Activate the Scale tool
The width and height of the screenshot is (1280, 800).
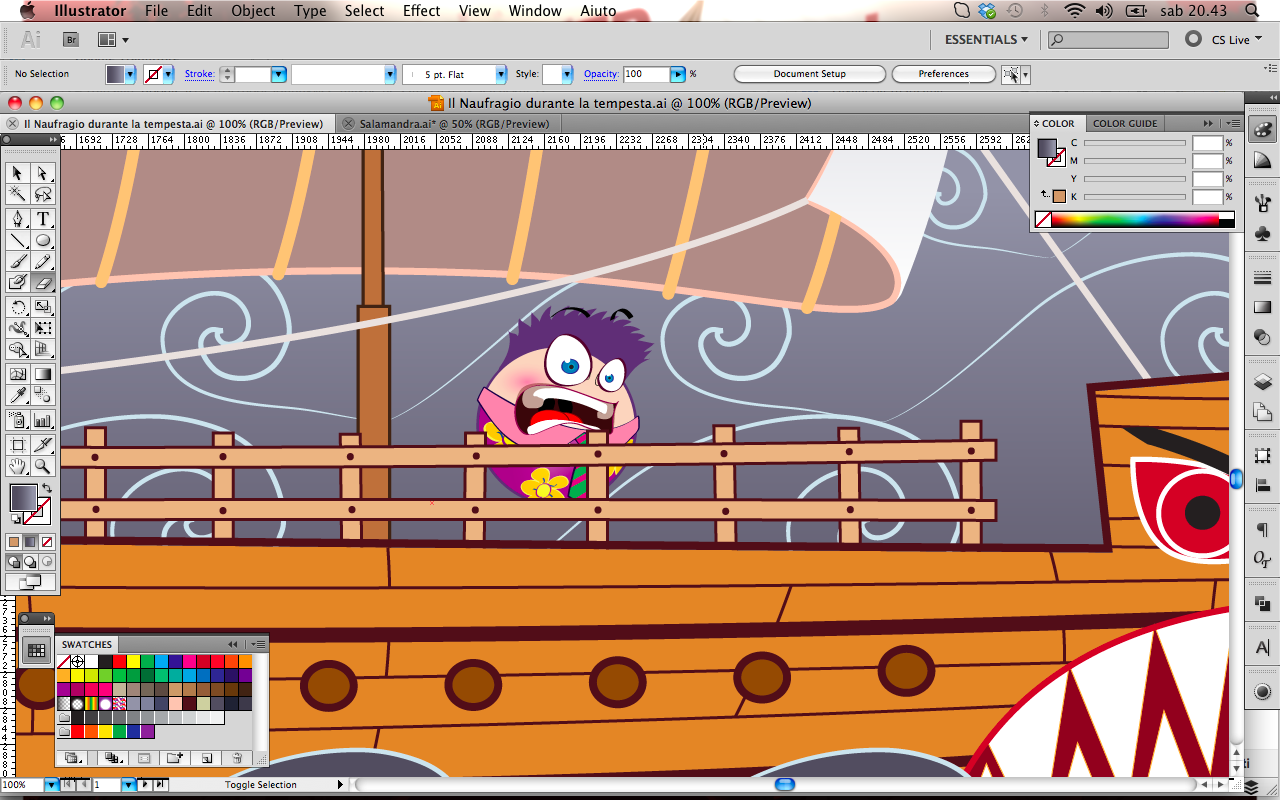[43, 307]
